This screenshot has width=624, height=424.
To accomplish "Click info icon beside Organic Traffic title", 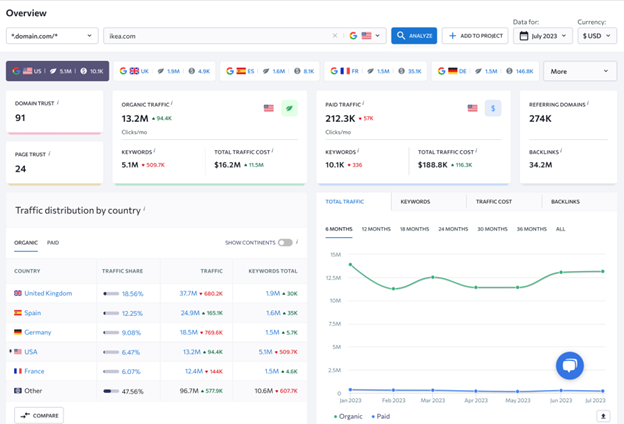I will pyautogui.click(x=172, y=103).
